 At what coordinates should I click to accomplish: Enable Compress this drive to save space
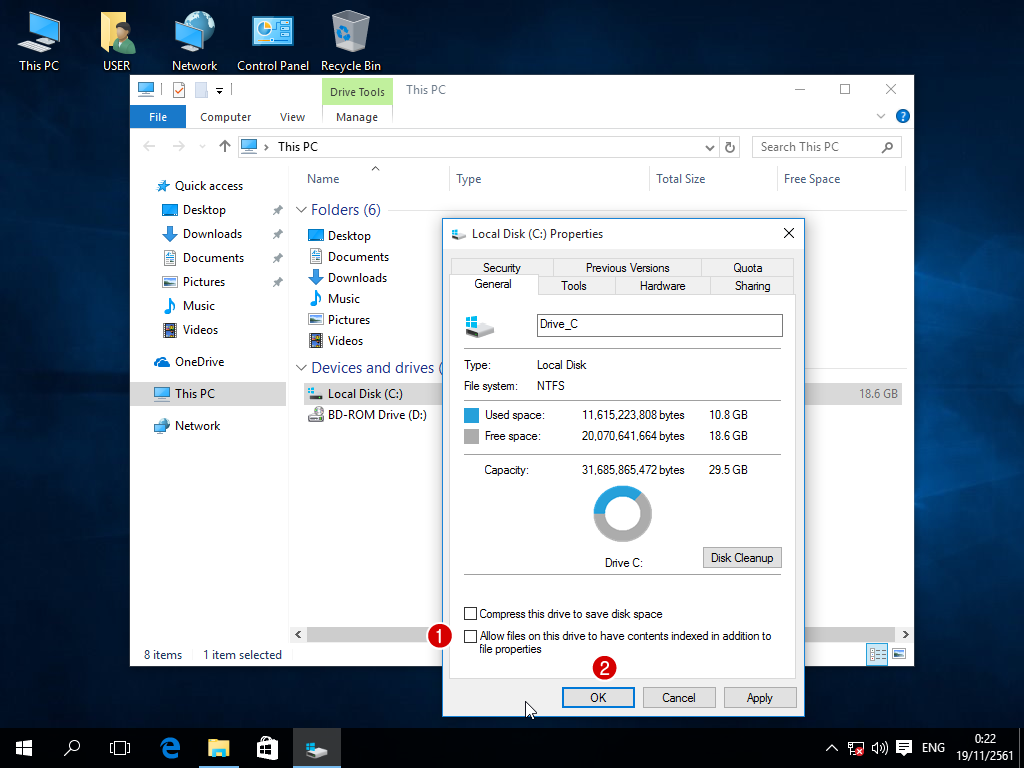tap(470, 614)
